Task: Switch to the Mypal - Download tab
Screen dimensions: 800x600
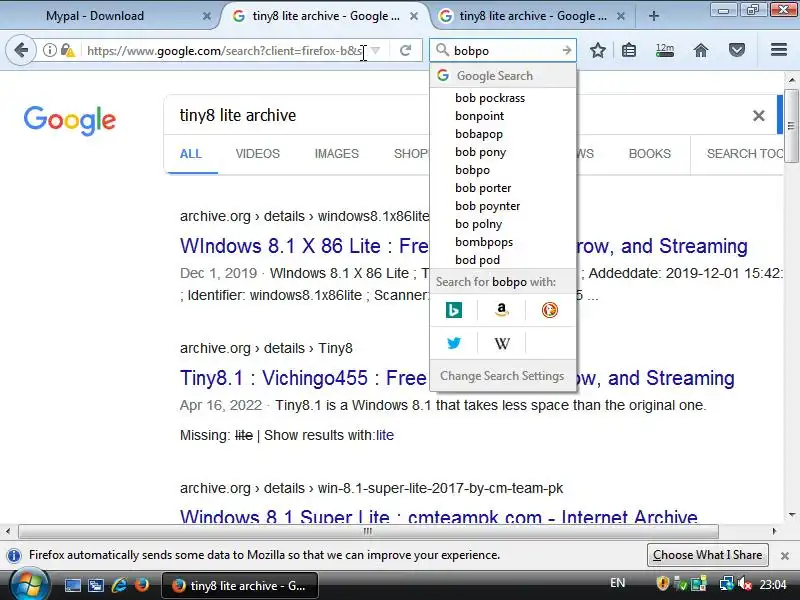Action: coord(112,16)
